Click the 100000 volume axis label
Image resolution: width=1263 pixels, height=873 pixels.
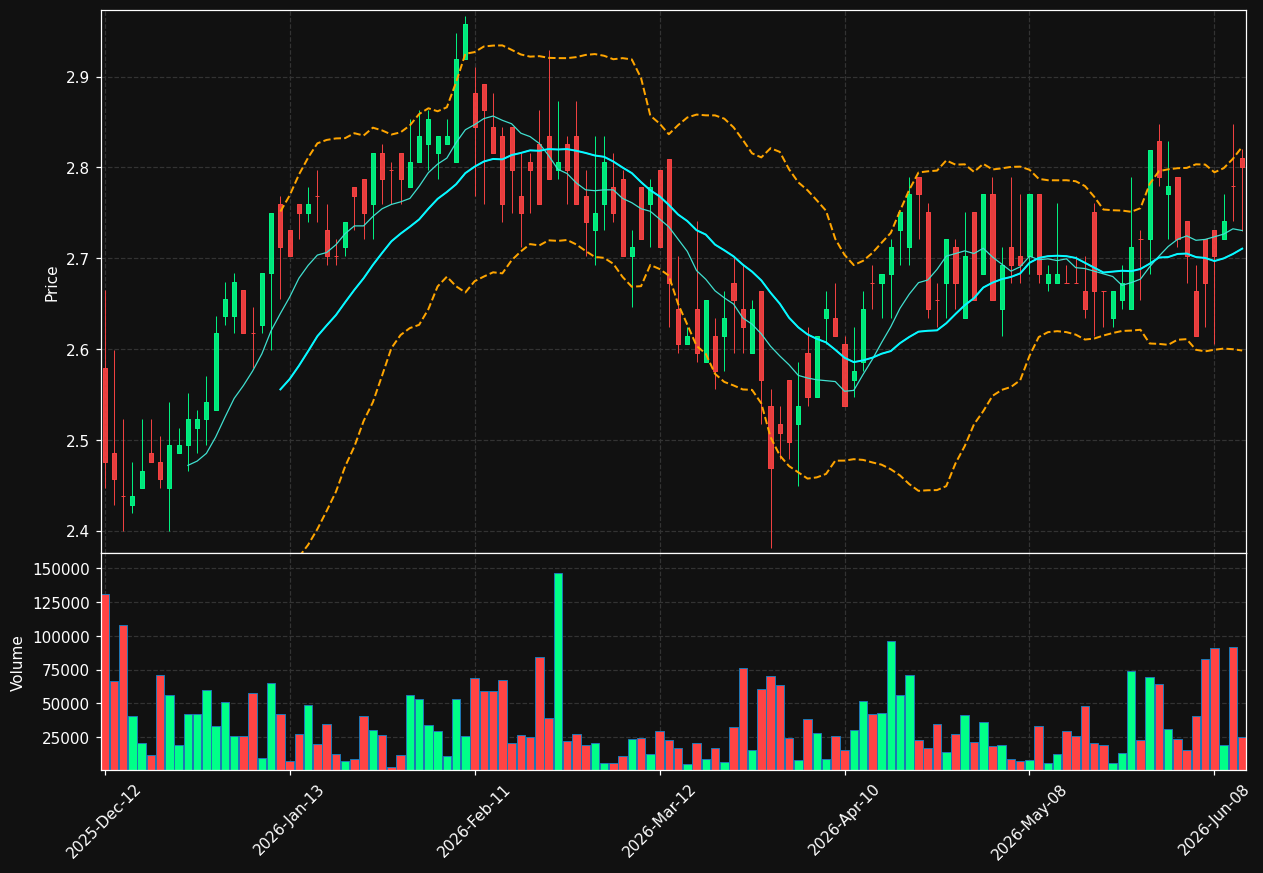63,637
